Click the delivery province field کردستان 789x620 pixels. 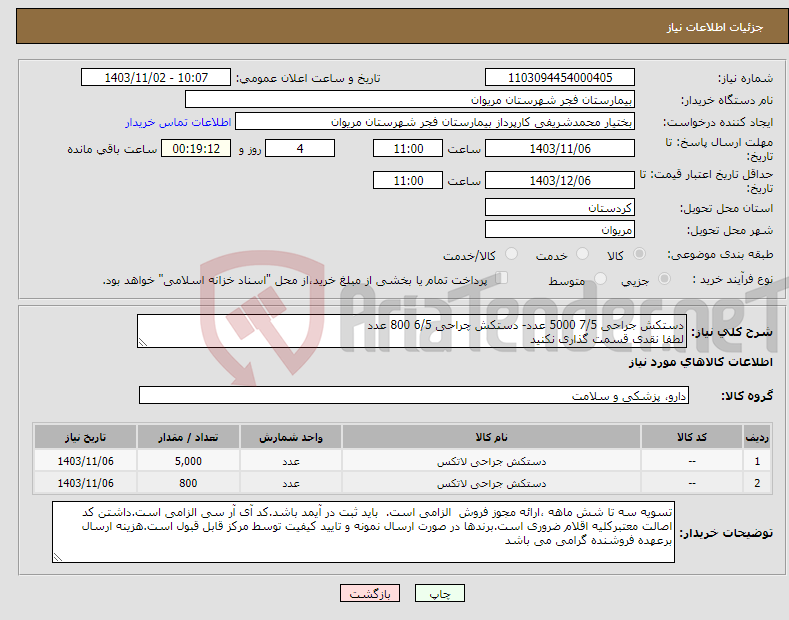tap(560, 207)
